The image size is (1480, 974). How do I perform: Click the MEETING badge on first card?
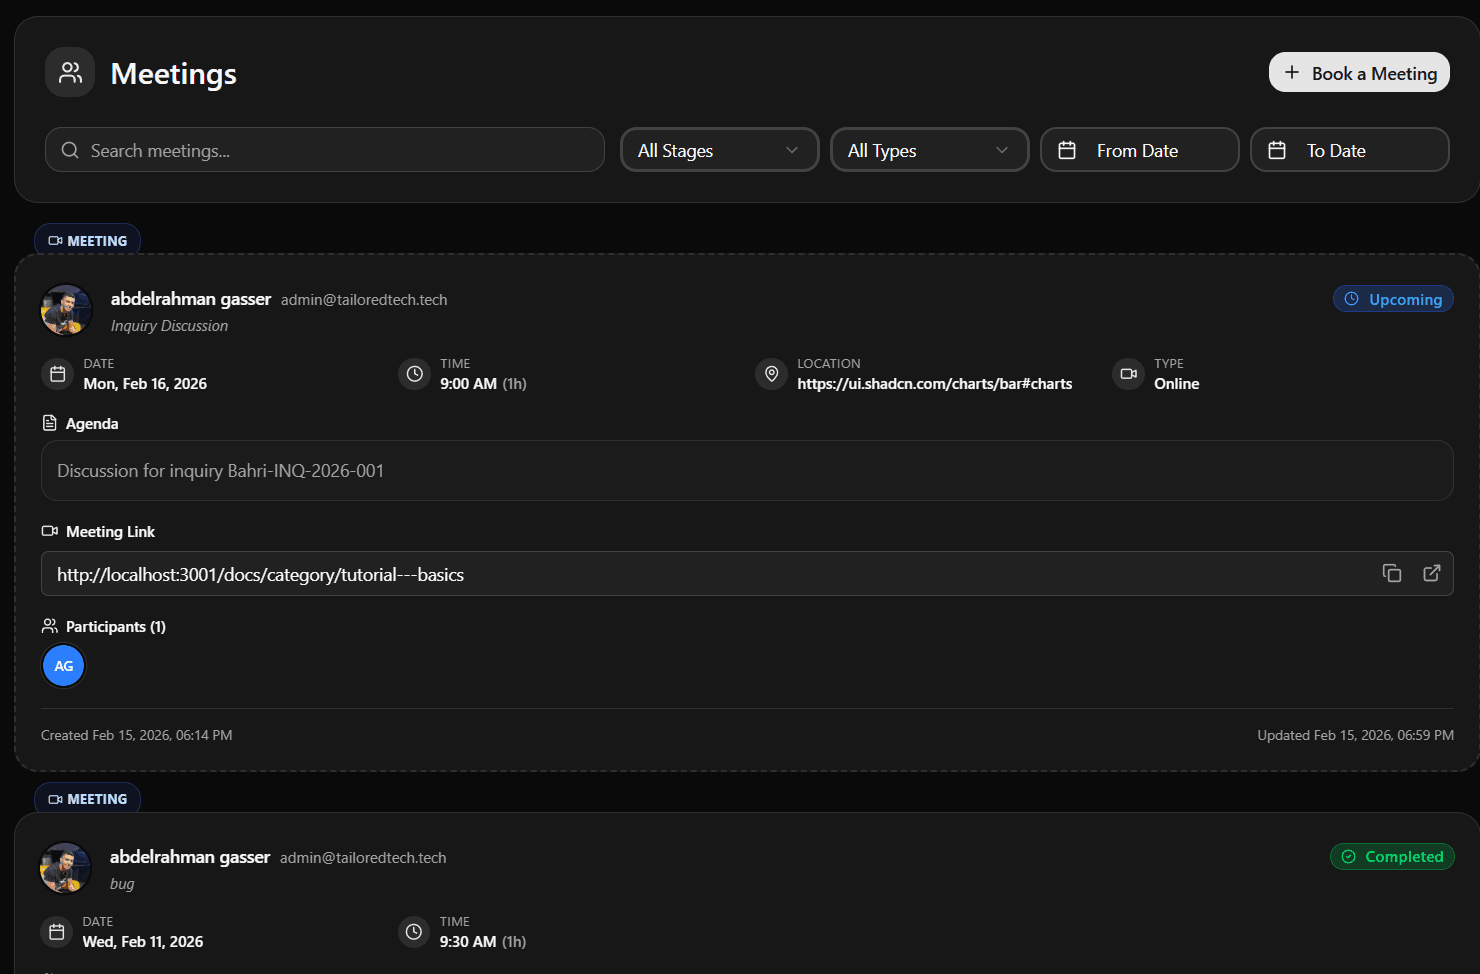pos(87,240)
